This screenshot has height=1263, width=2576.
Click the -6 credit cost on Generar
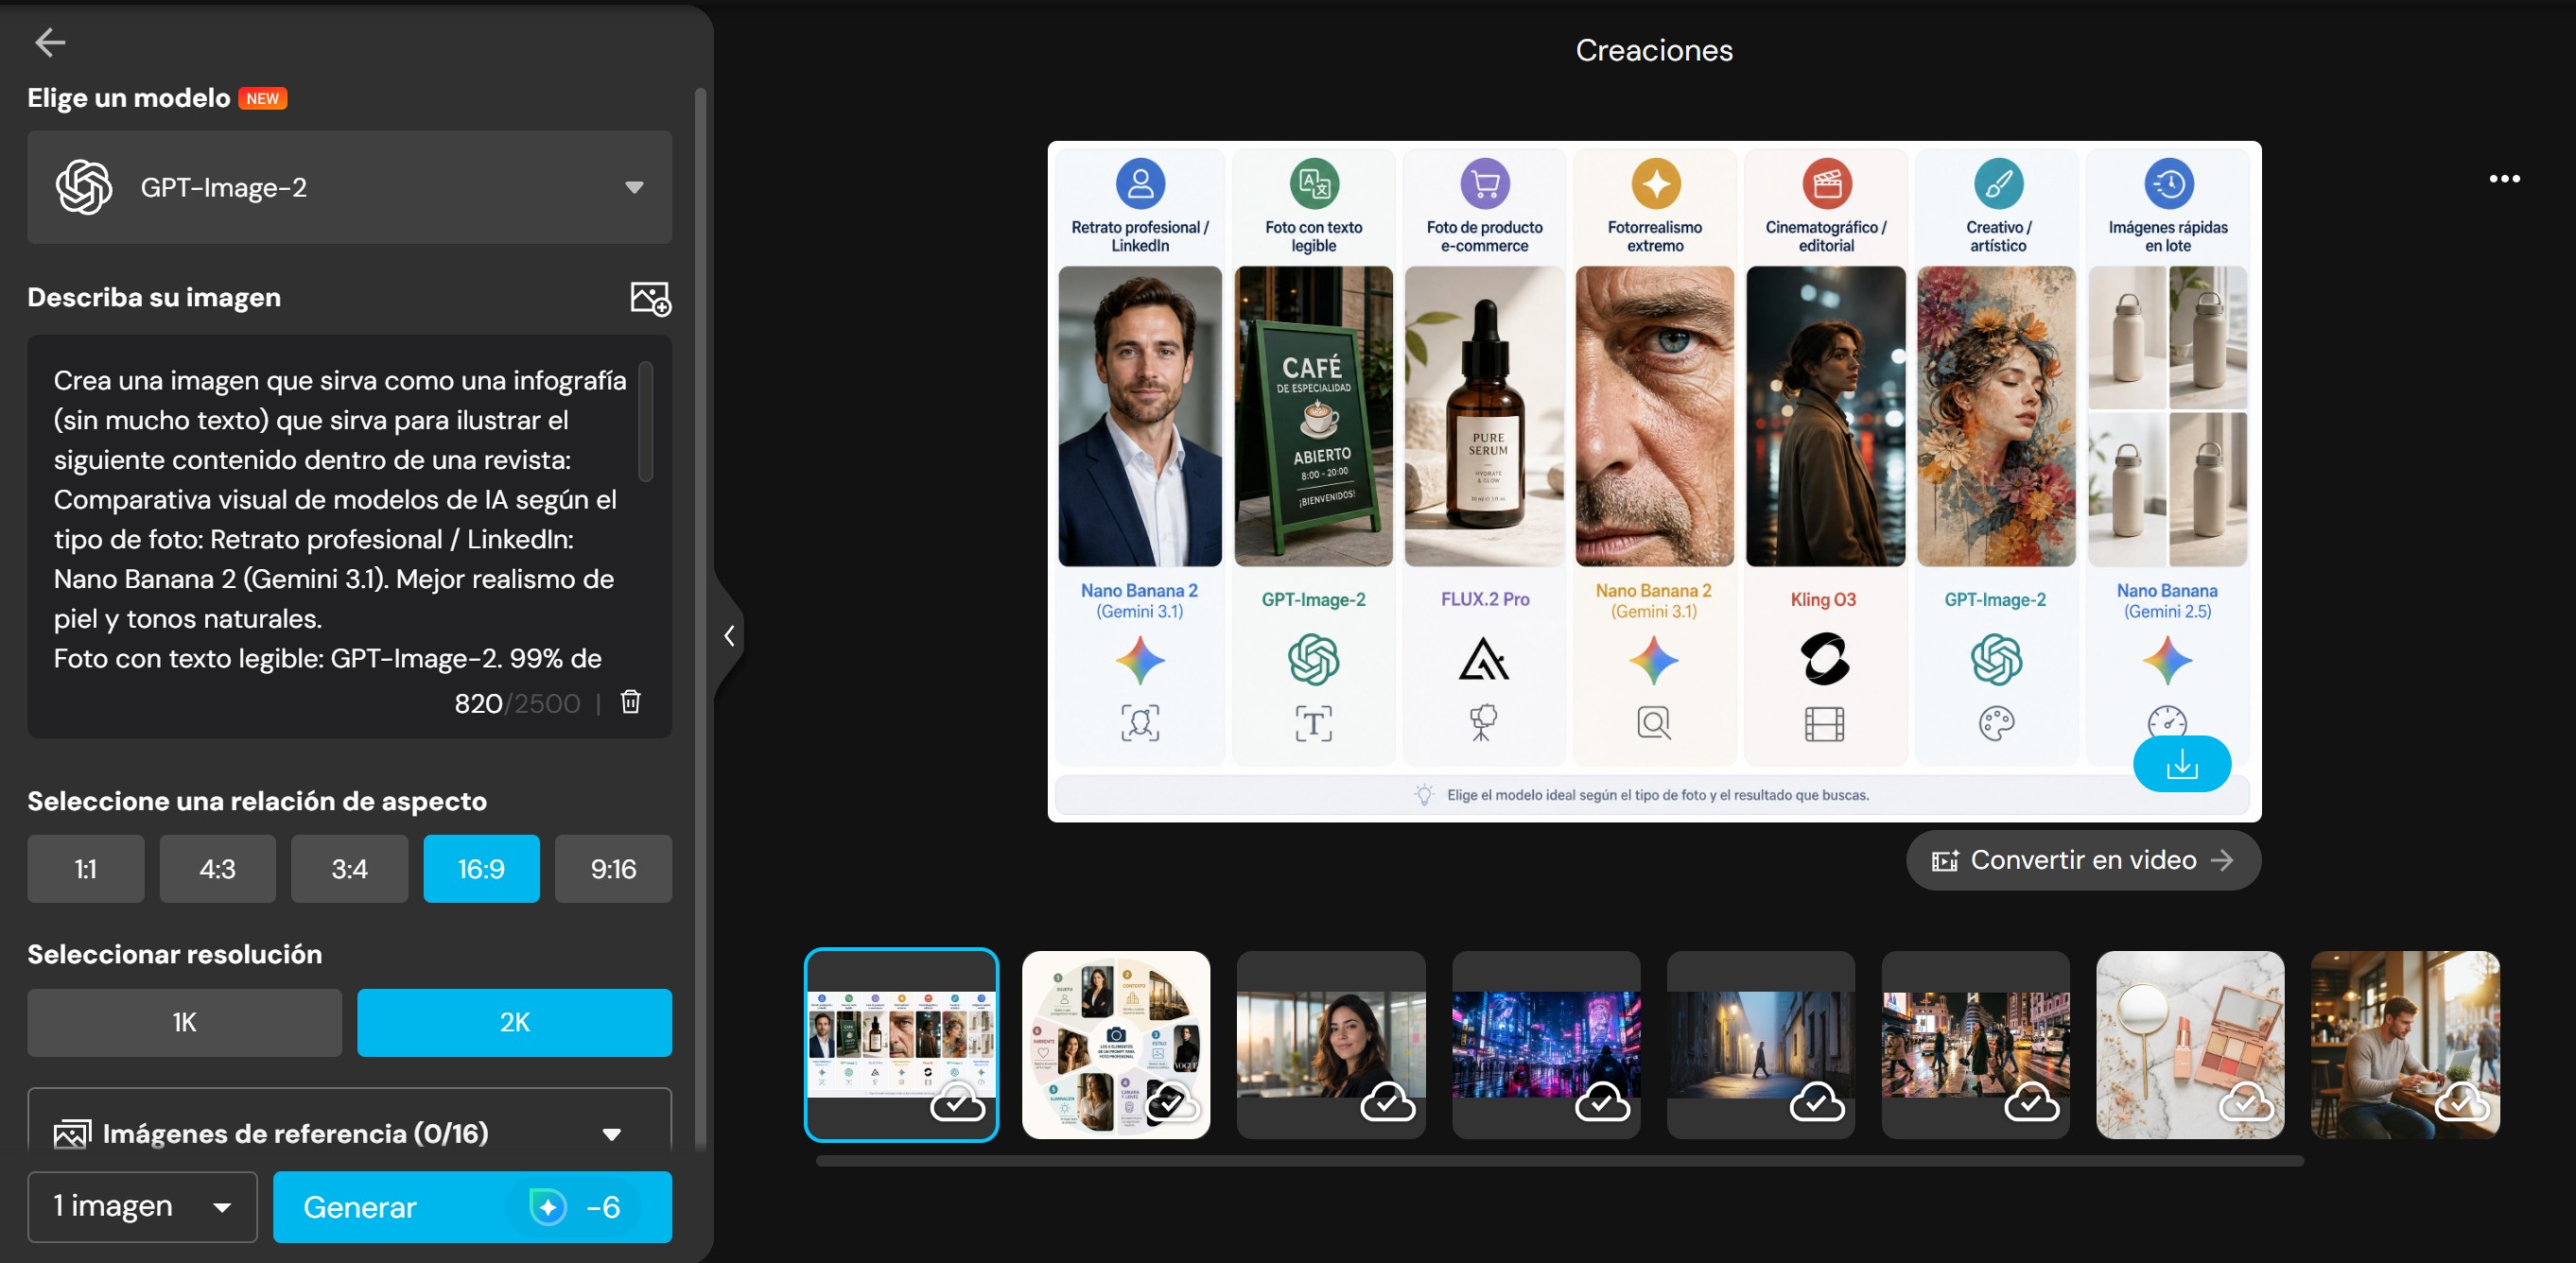point(603,1207)
